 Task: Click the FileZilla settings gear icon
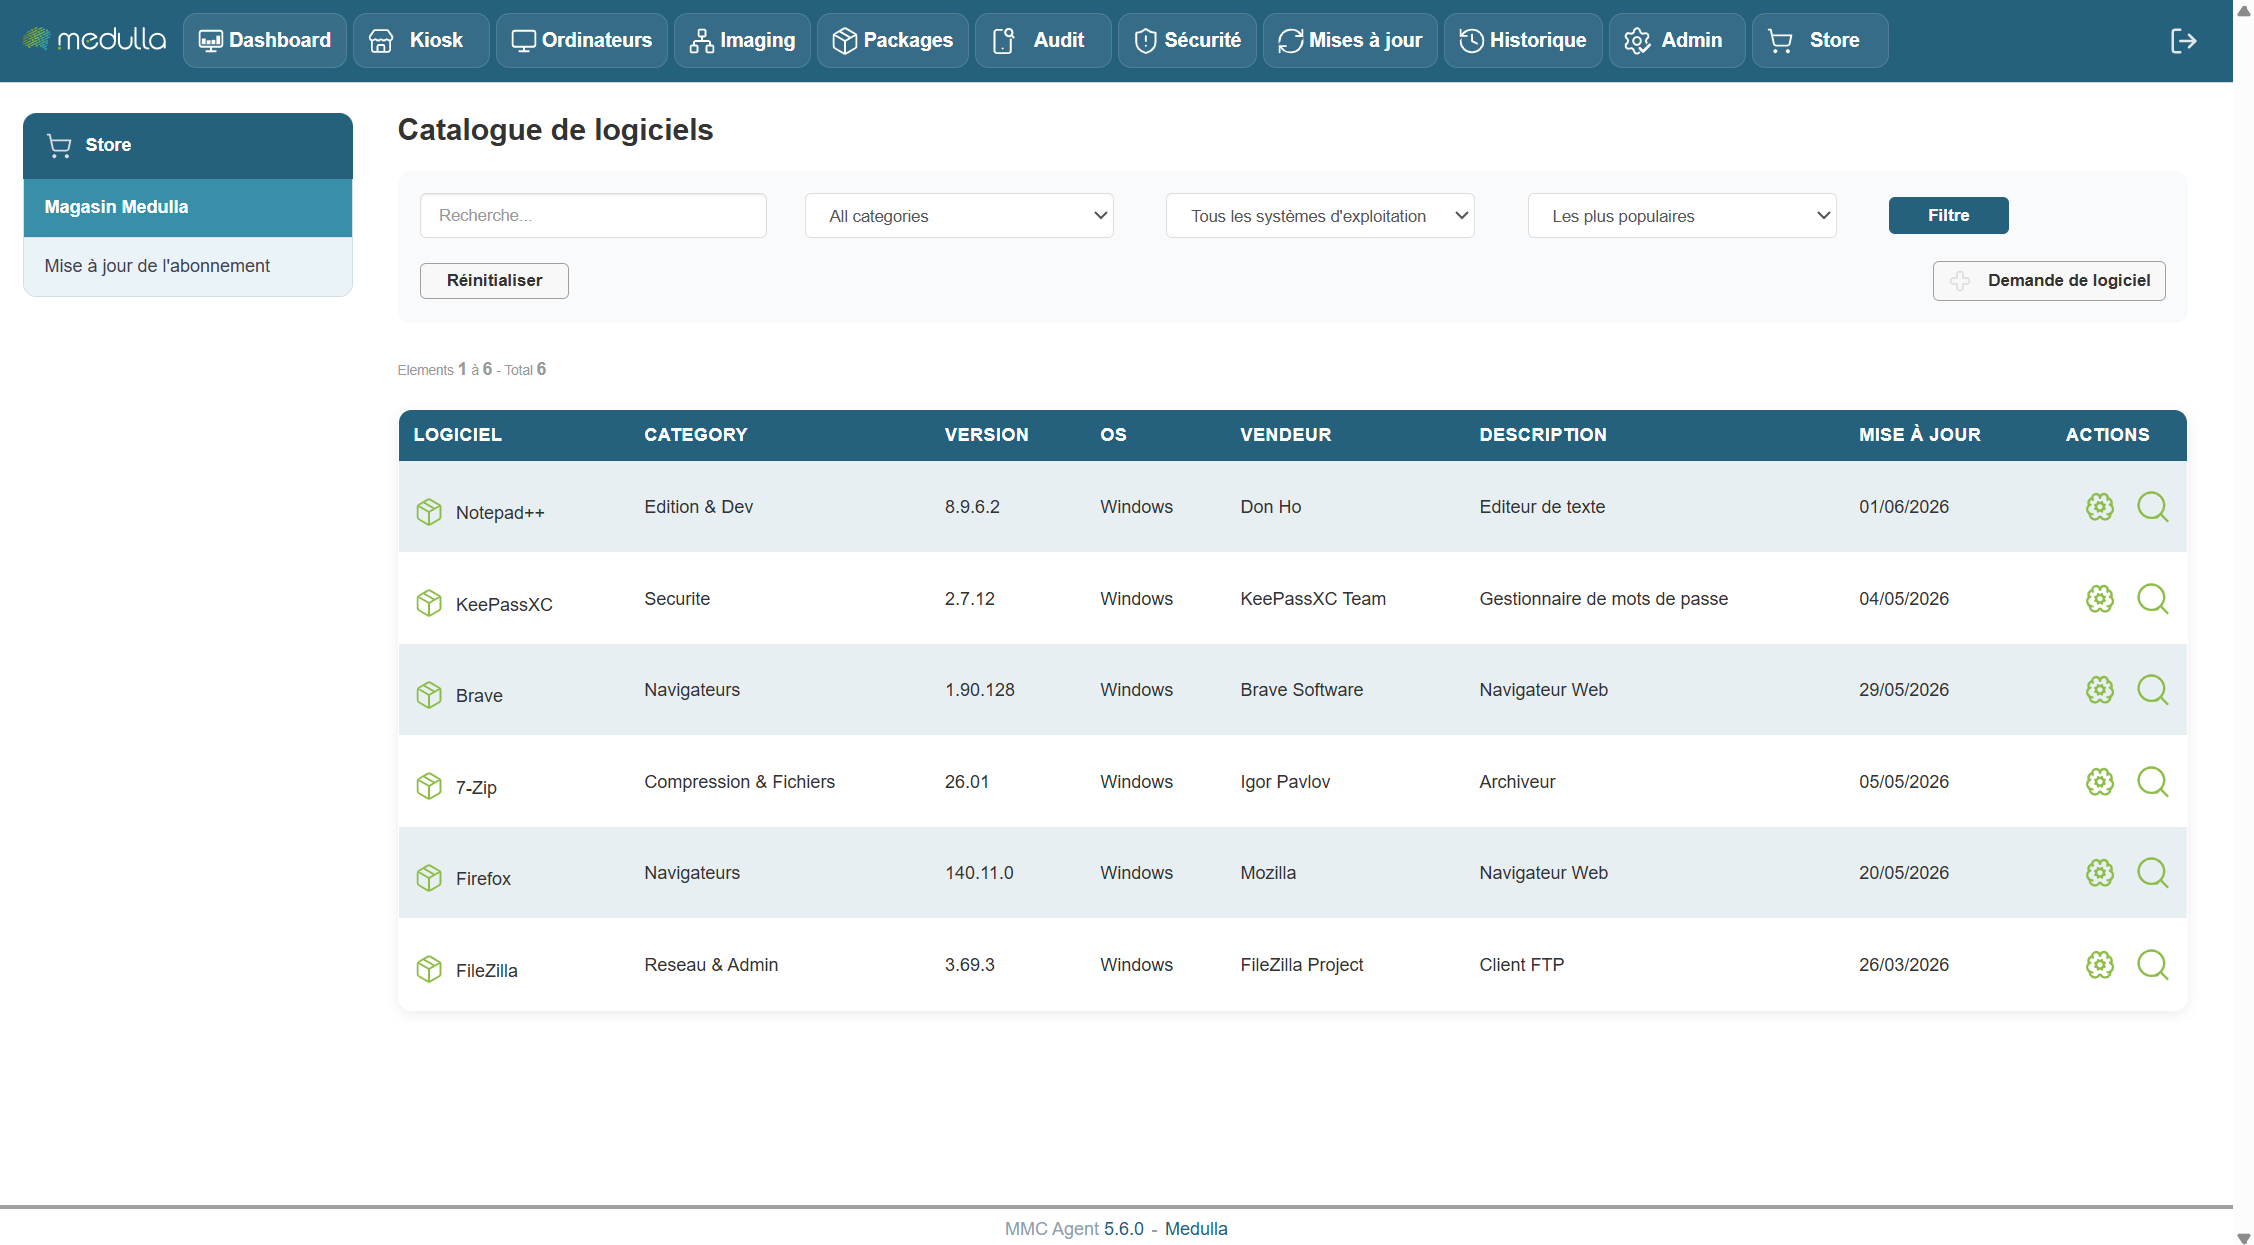point(2100,965)
